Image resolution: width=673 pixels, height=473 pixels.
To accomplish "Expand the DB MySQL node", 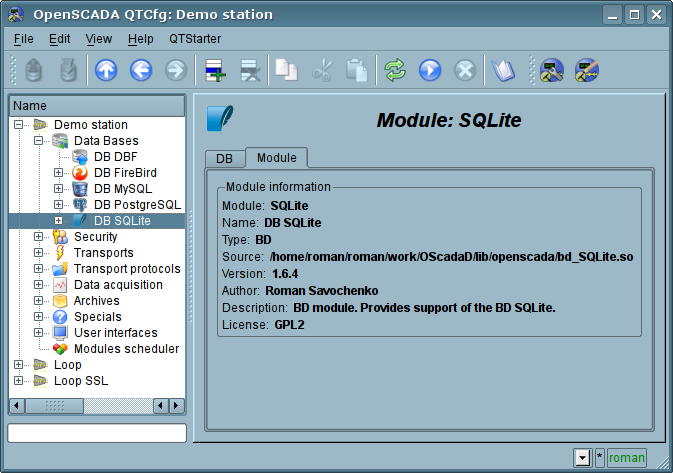I will [x=58, y=189].
